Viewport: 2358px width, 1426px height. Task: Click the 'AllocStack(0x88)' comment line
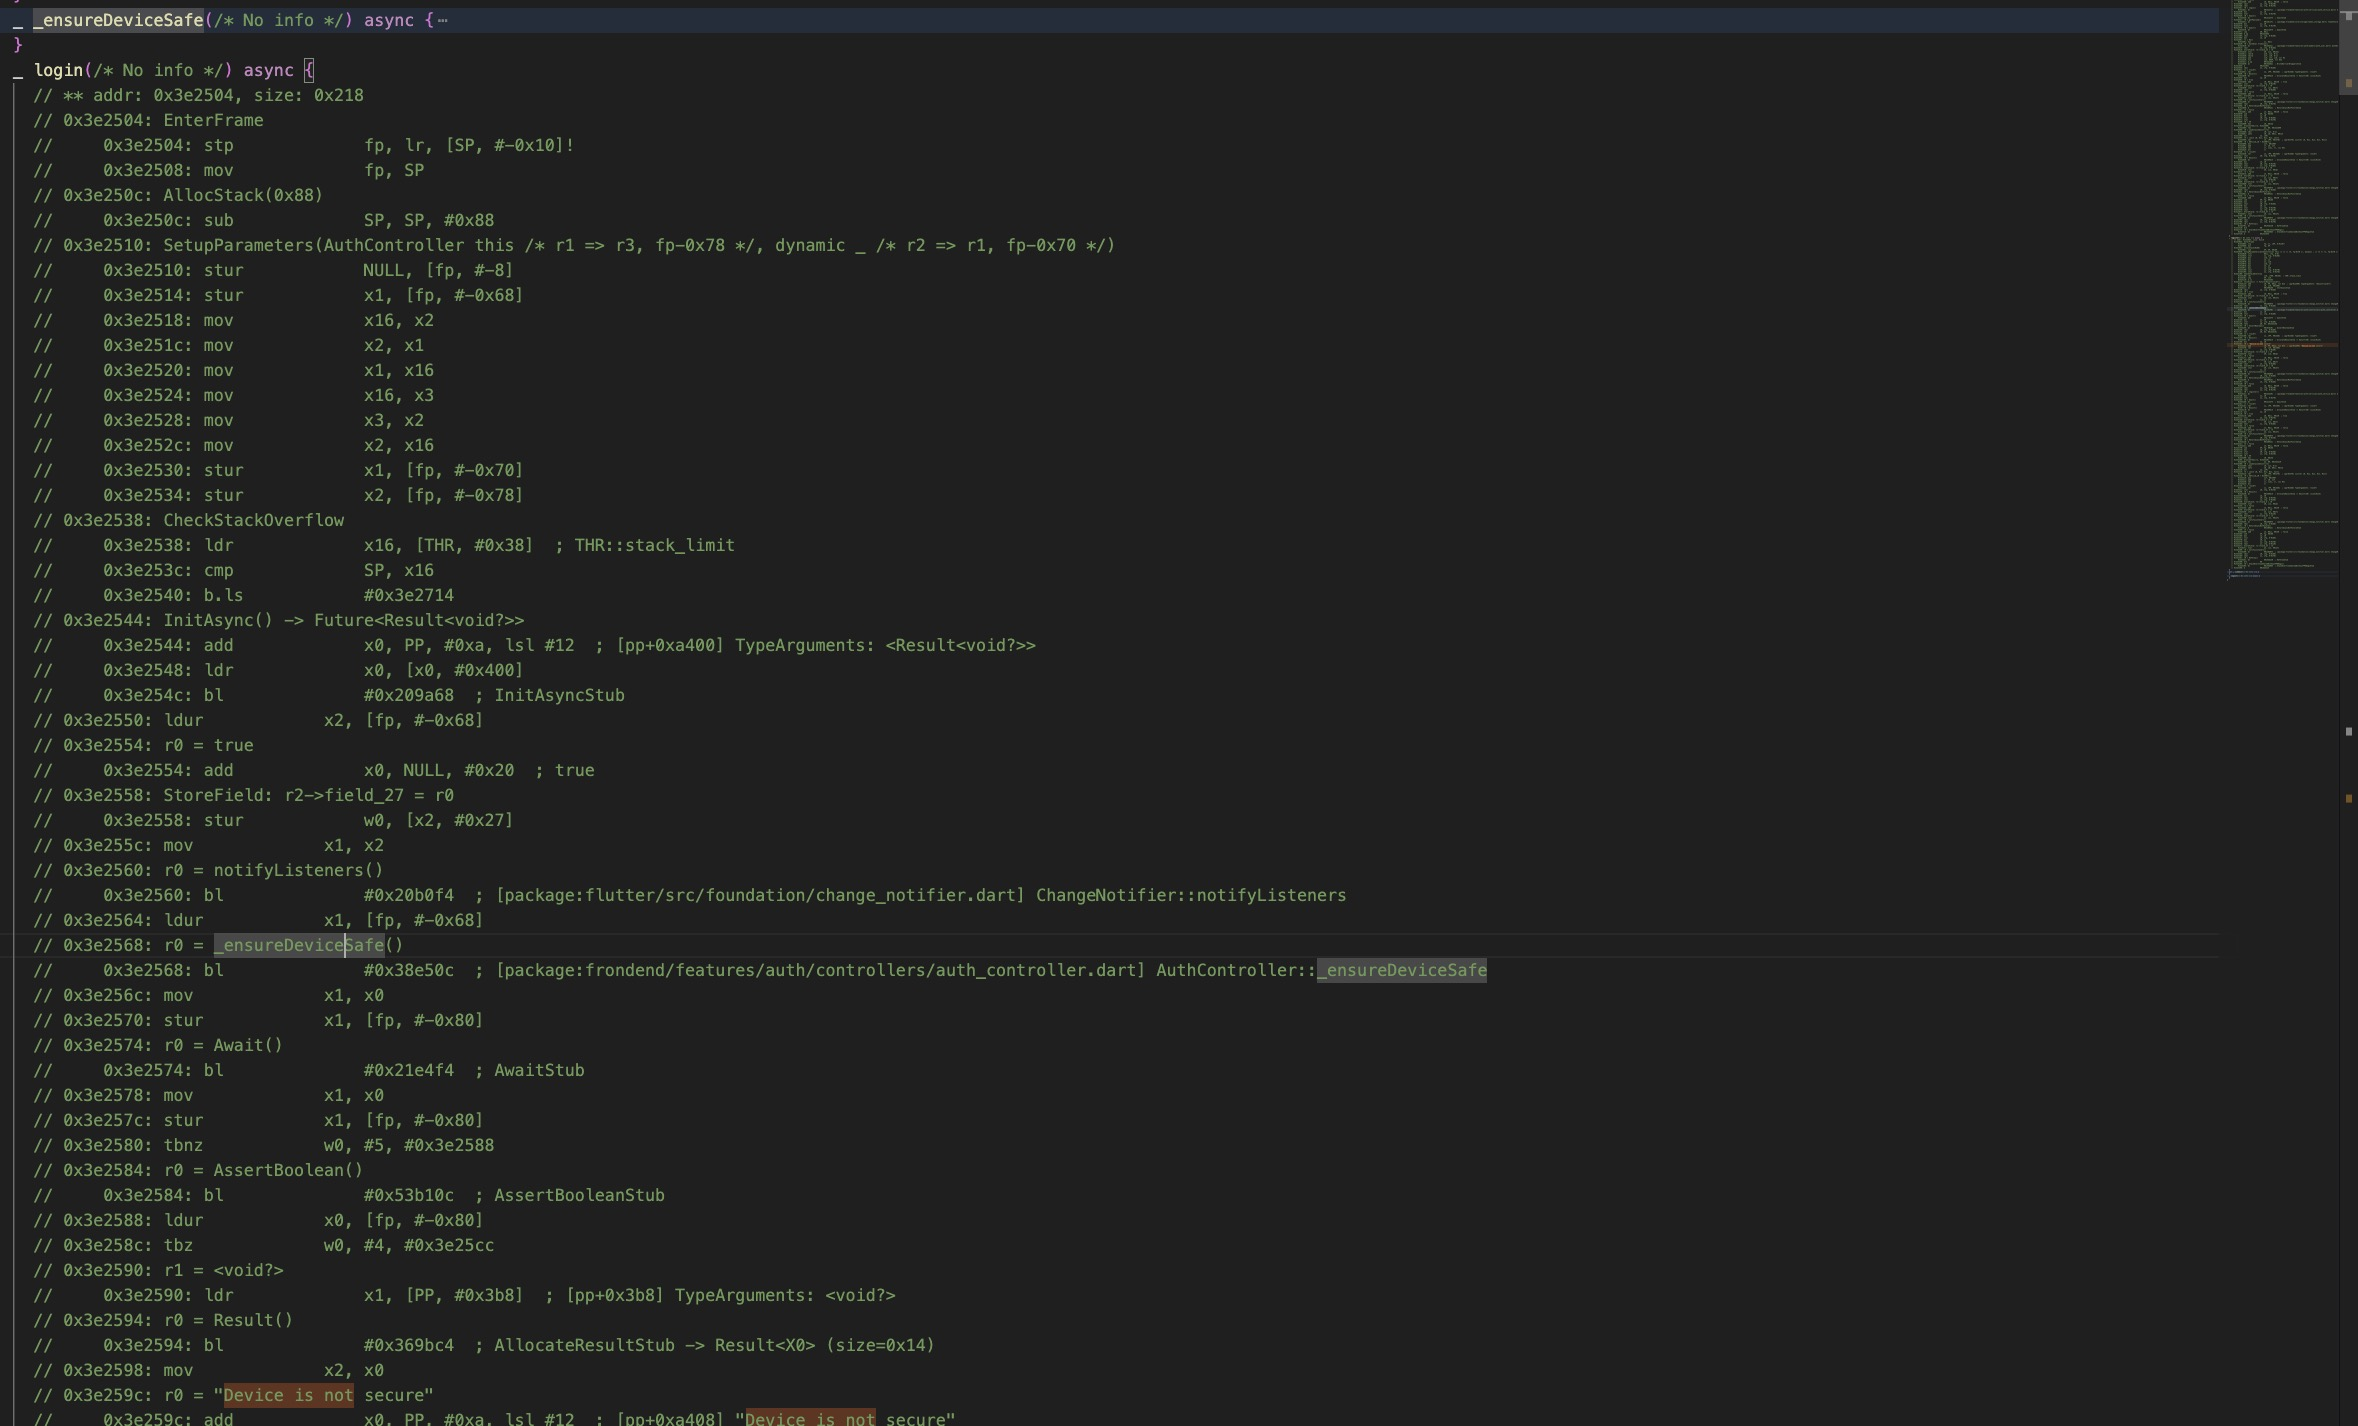coord(178,195)
